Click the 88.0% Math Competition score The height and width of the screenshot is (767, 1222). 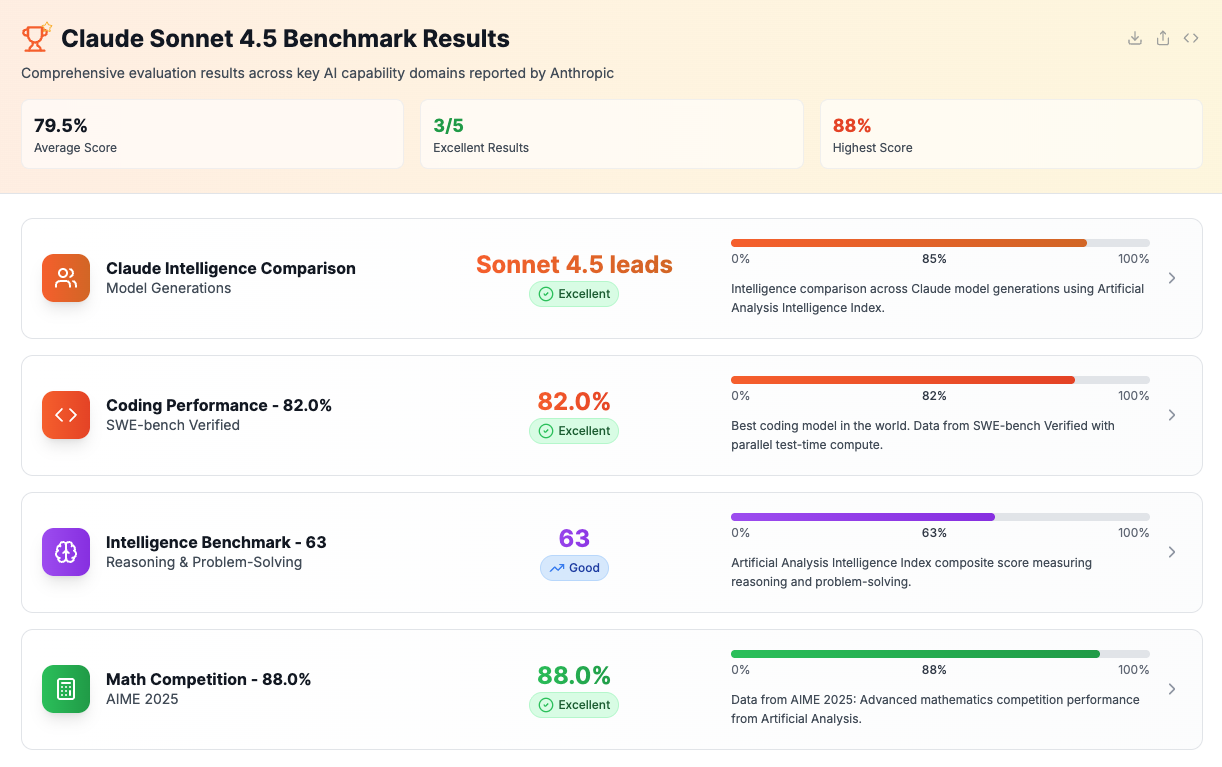573,675
